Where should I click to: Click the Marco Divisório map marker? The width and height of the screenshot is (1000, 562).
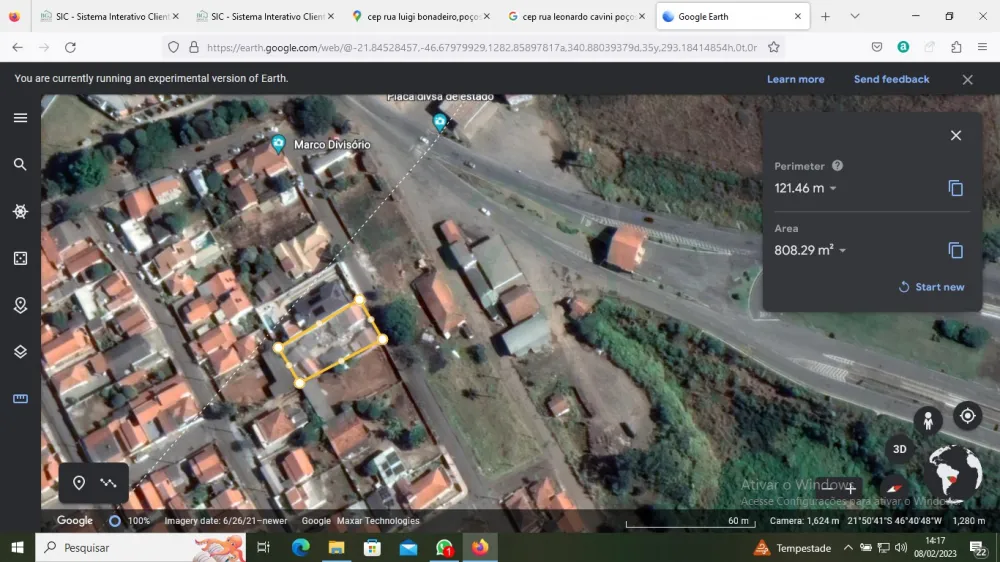tap(278, 144)
